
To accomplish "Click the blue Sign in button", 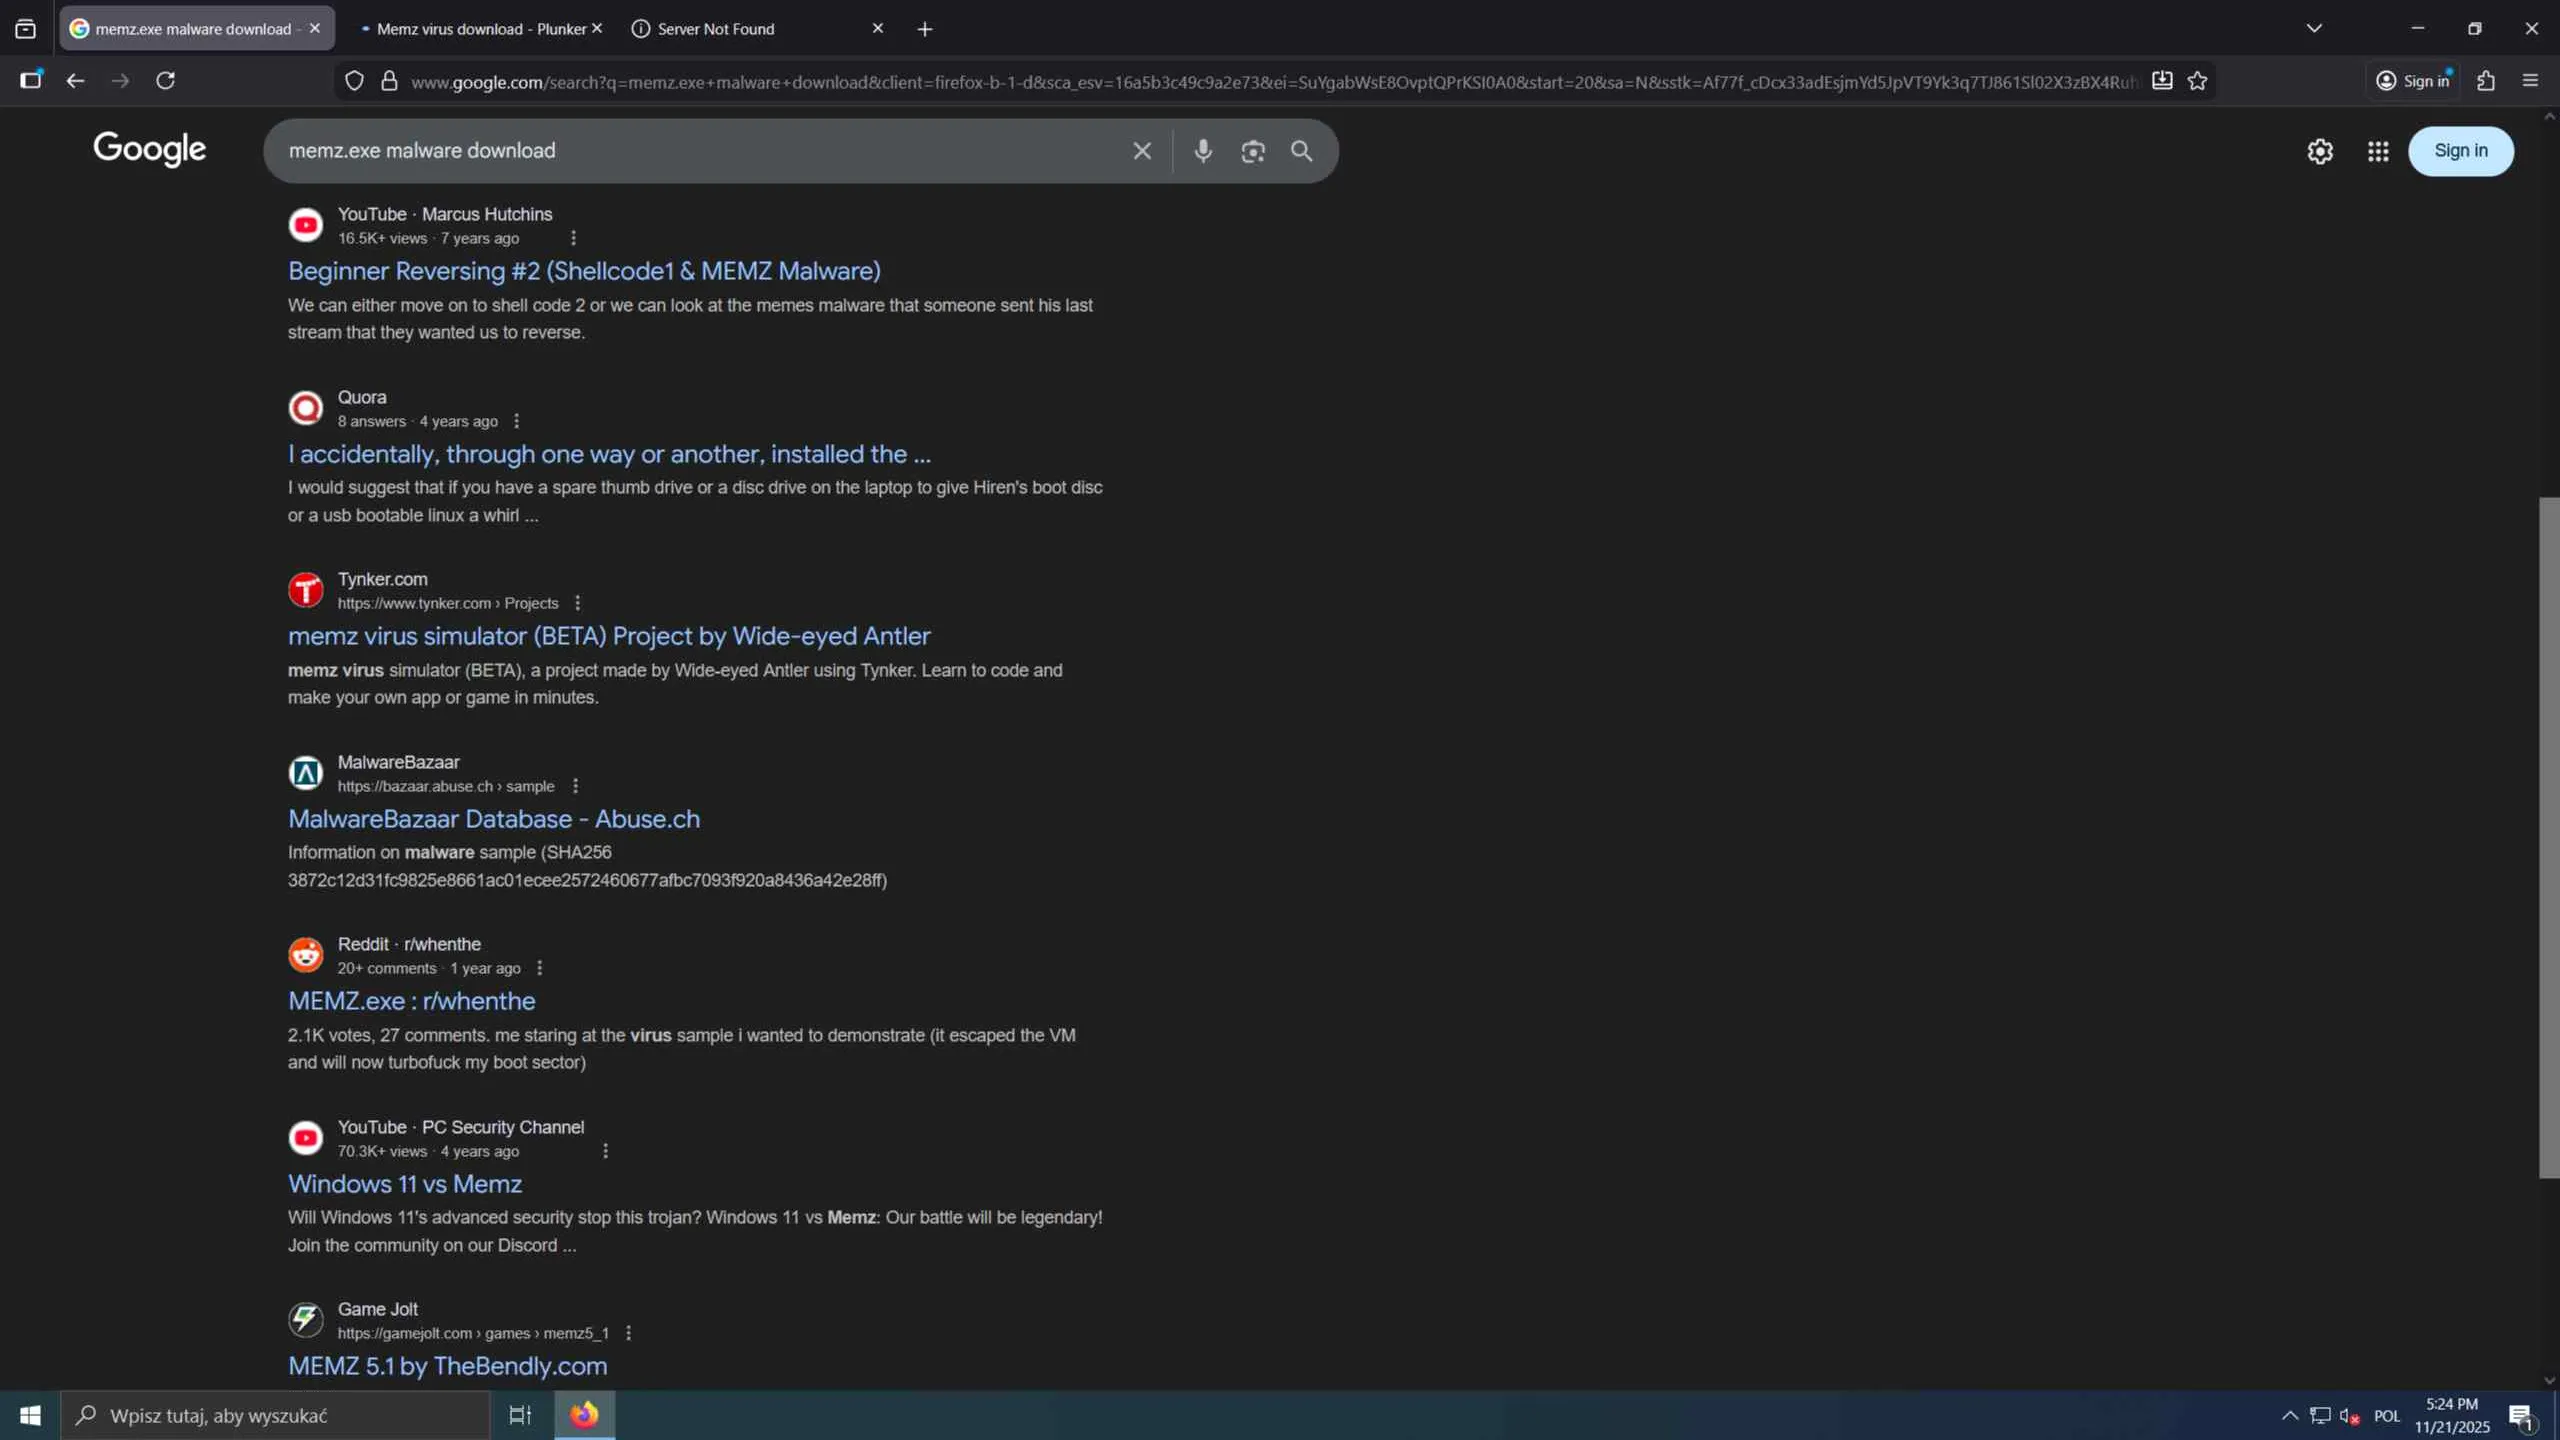I will 2460,151.
